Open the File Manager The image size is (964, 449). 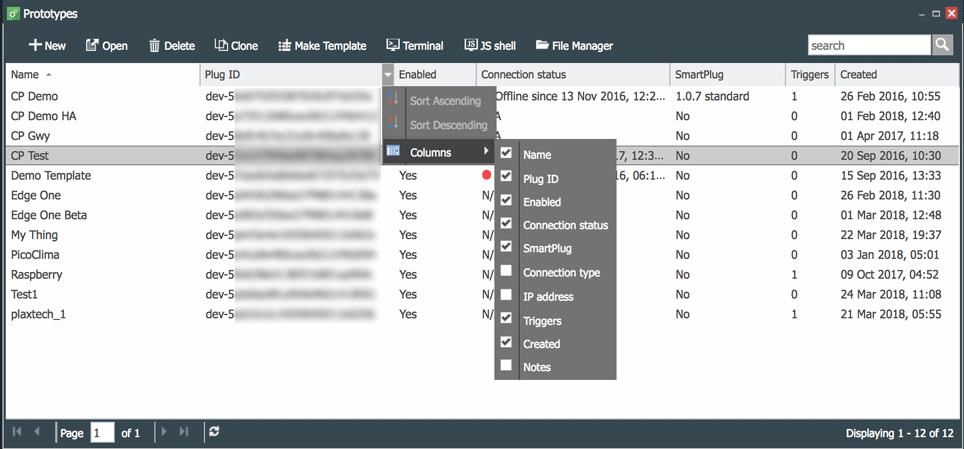[x=574, y=46]
